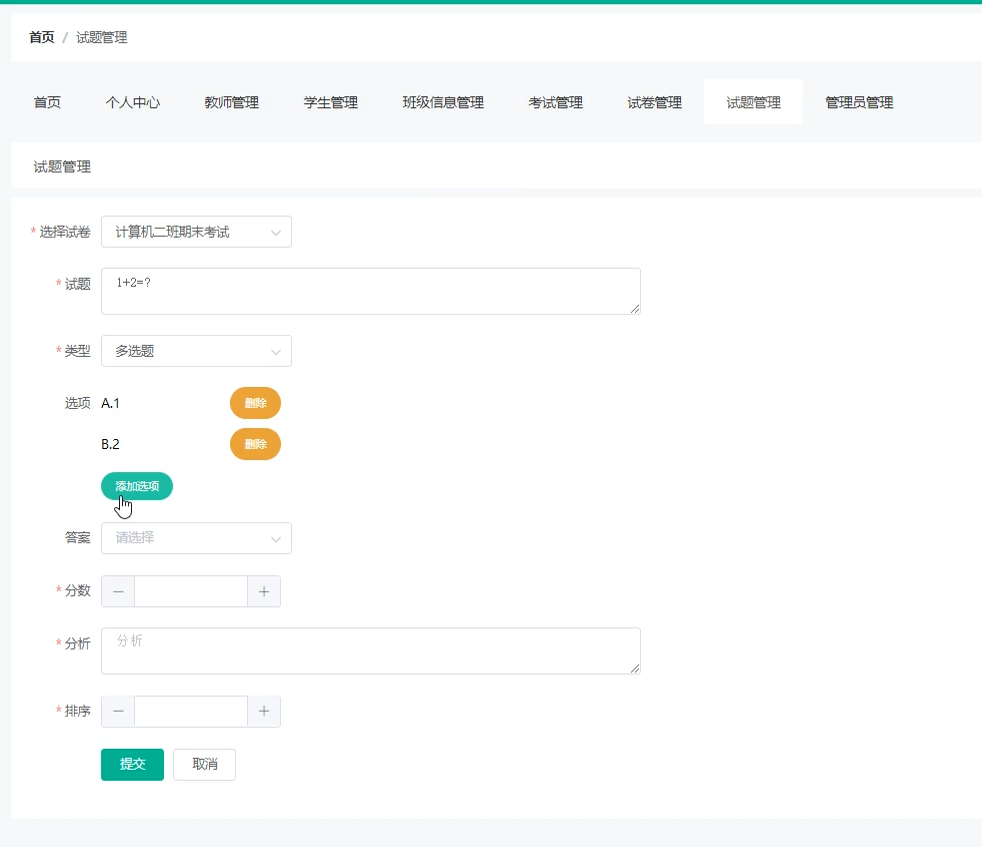Increase 排序 with plus button
Screen dimensions: 982x847
tap(264, 711)
